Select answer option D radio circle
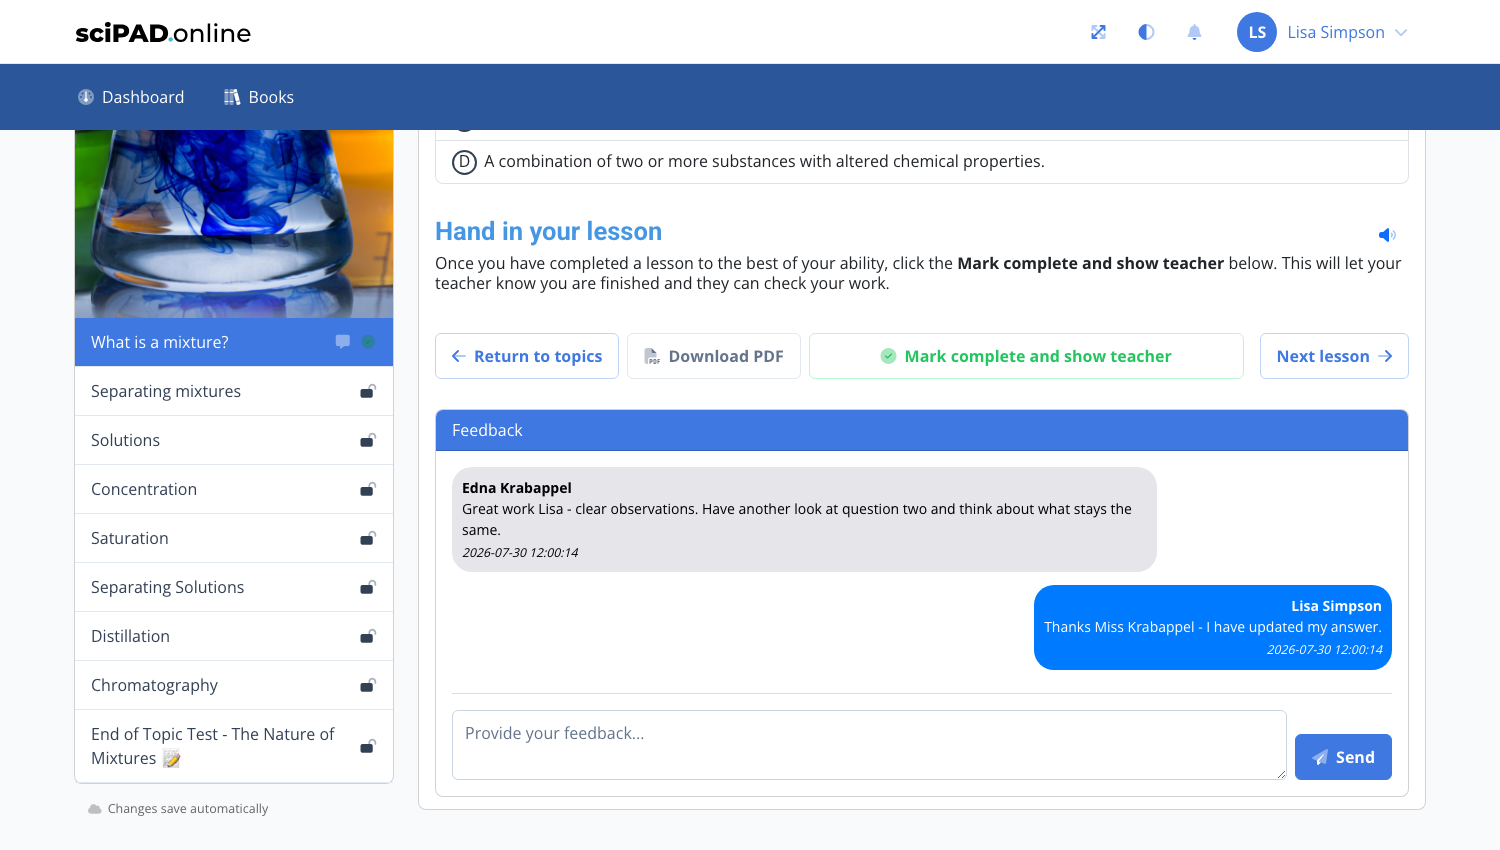The image size is (1500, 850). (x=464, y=162)
